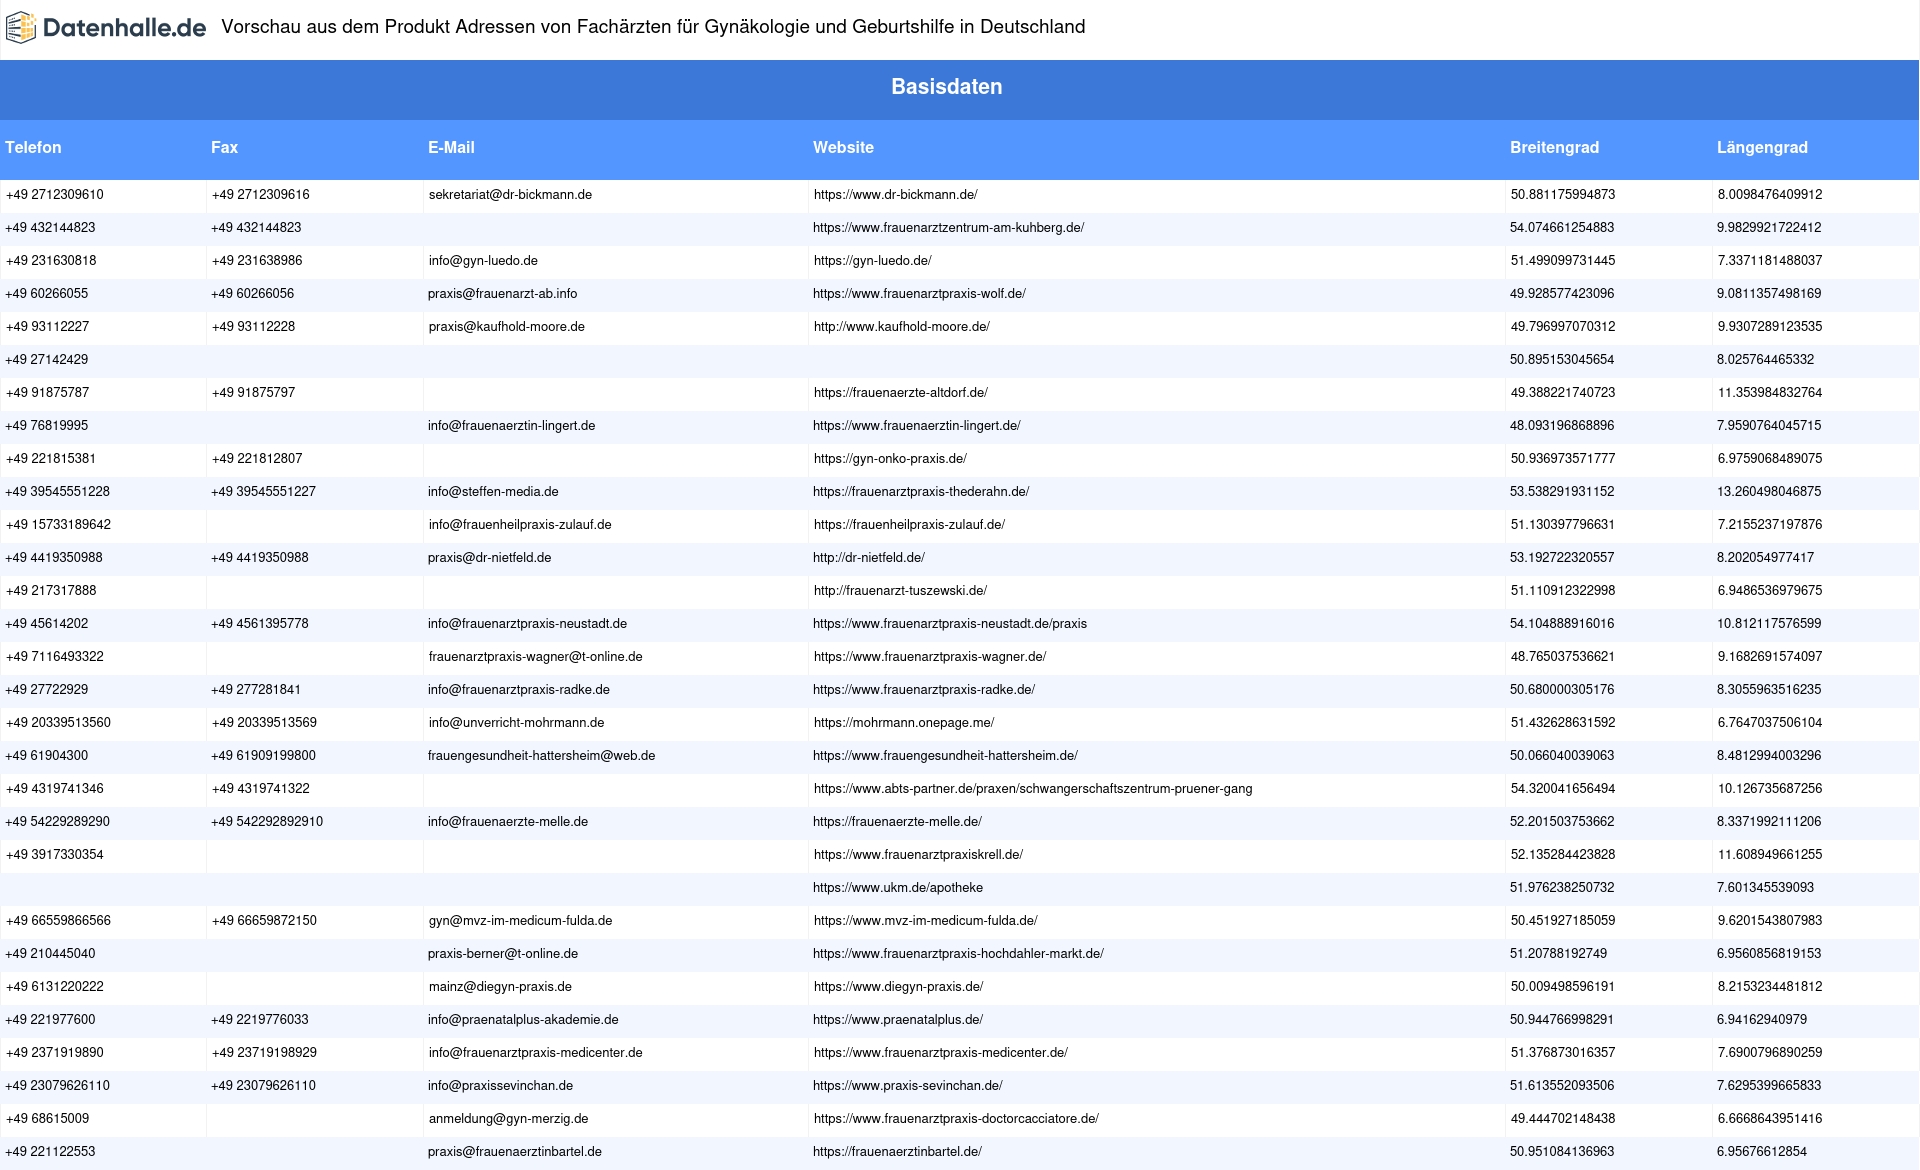
Task: Click the E-Mail column header
Action: tap(451, 148)
